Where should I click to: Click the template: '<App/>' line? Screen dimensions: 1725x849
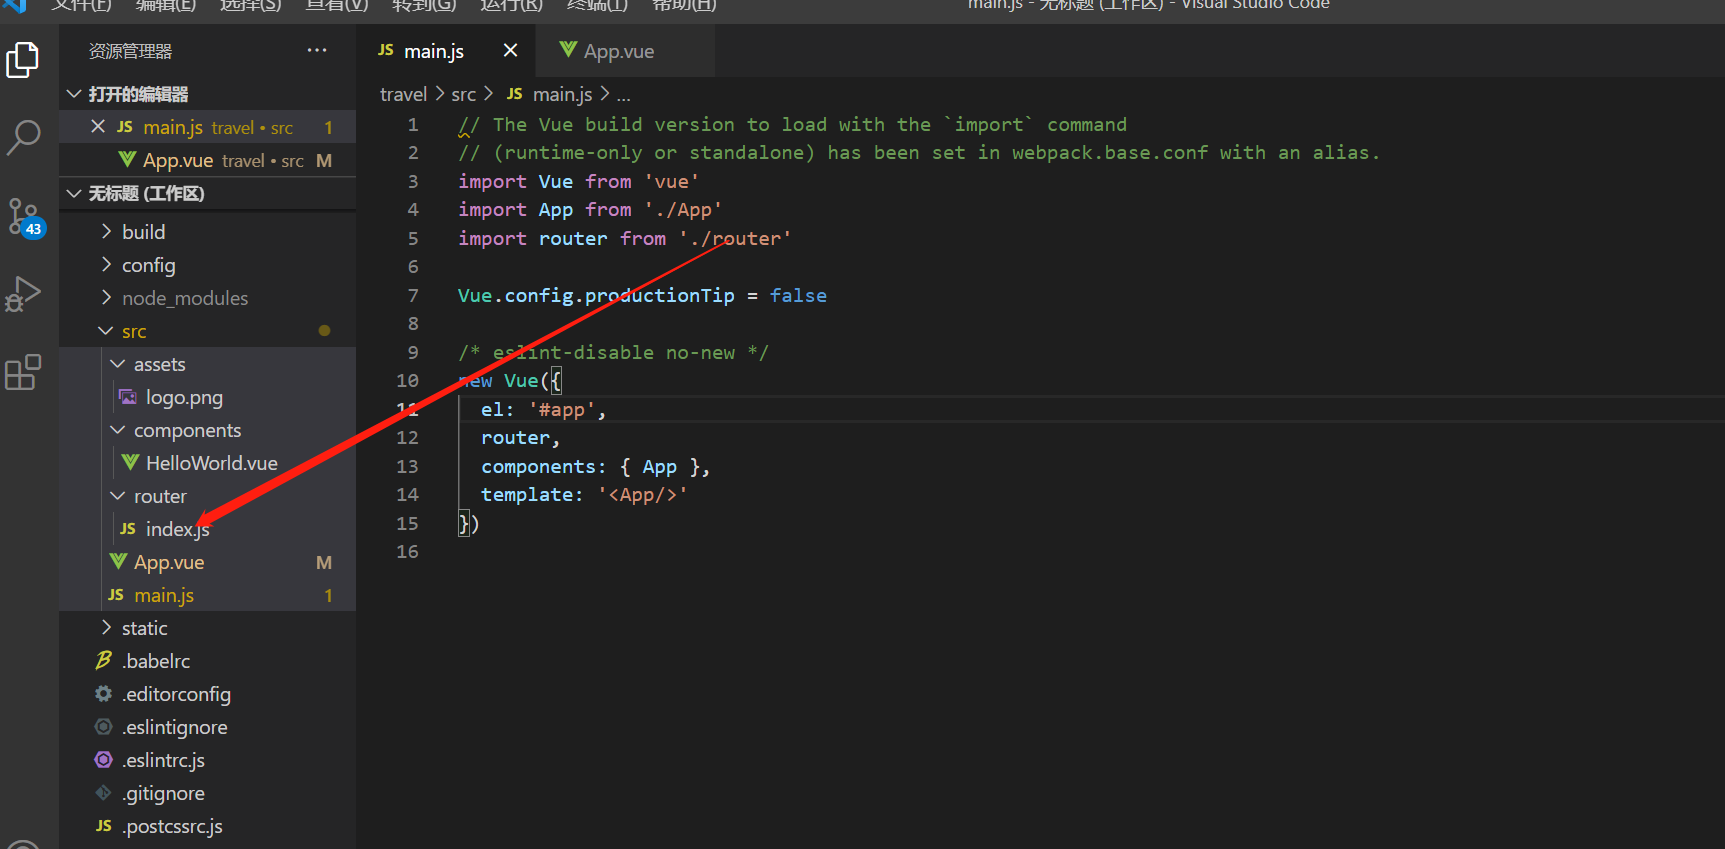[x=584, y=495]
